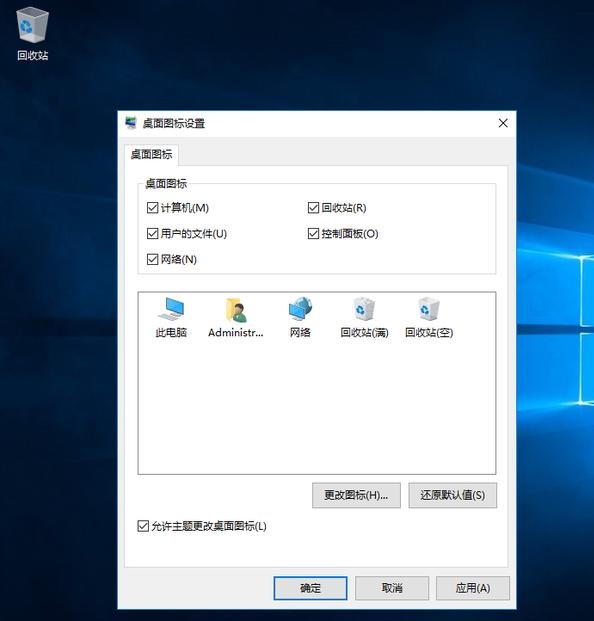
Task: Uncheck the 回收站(R) checkbox
Action: tap(313, 208)
